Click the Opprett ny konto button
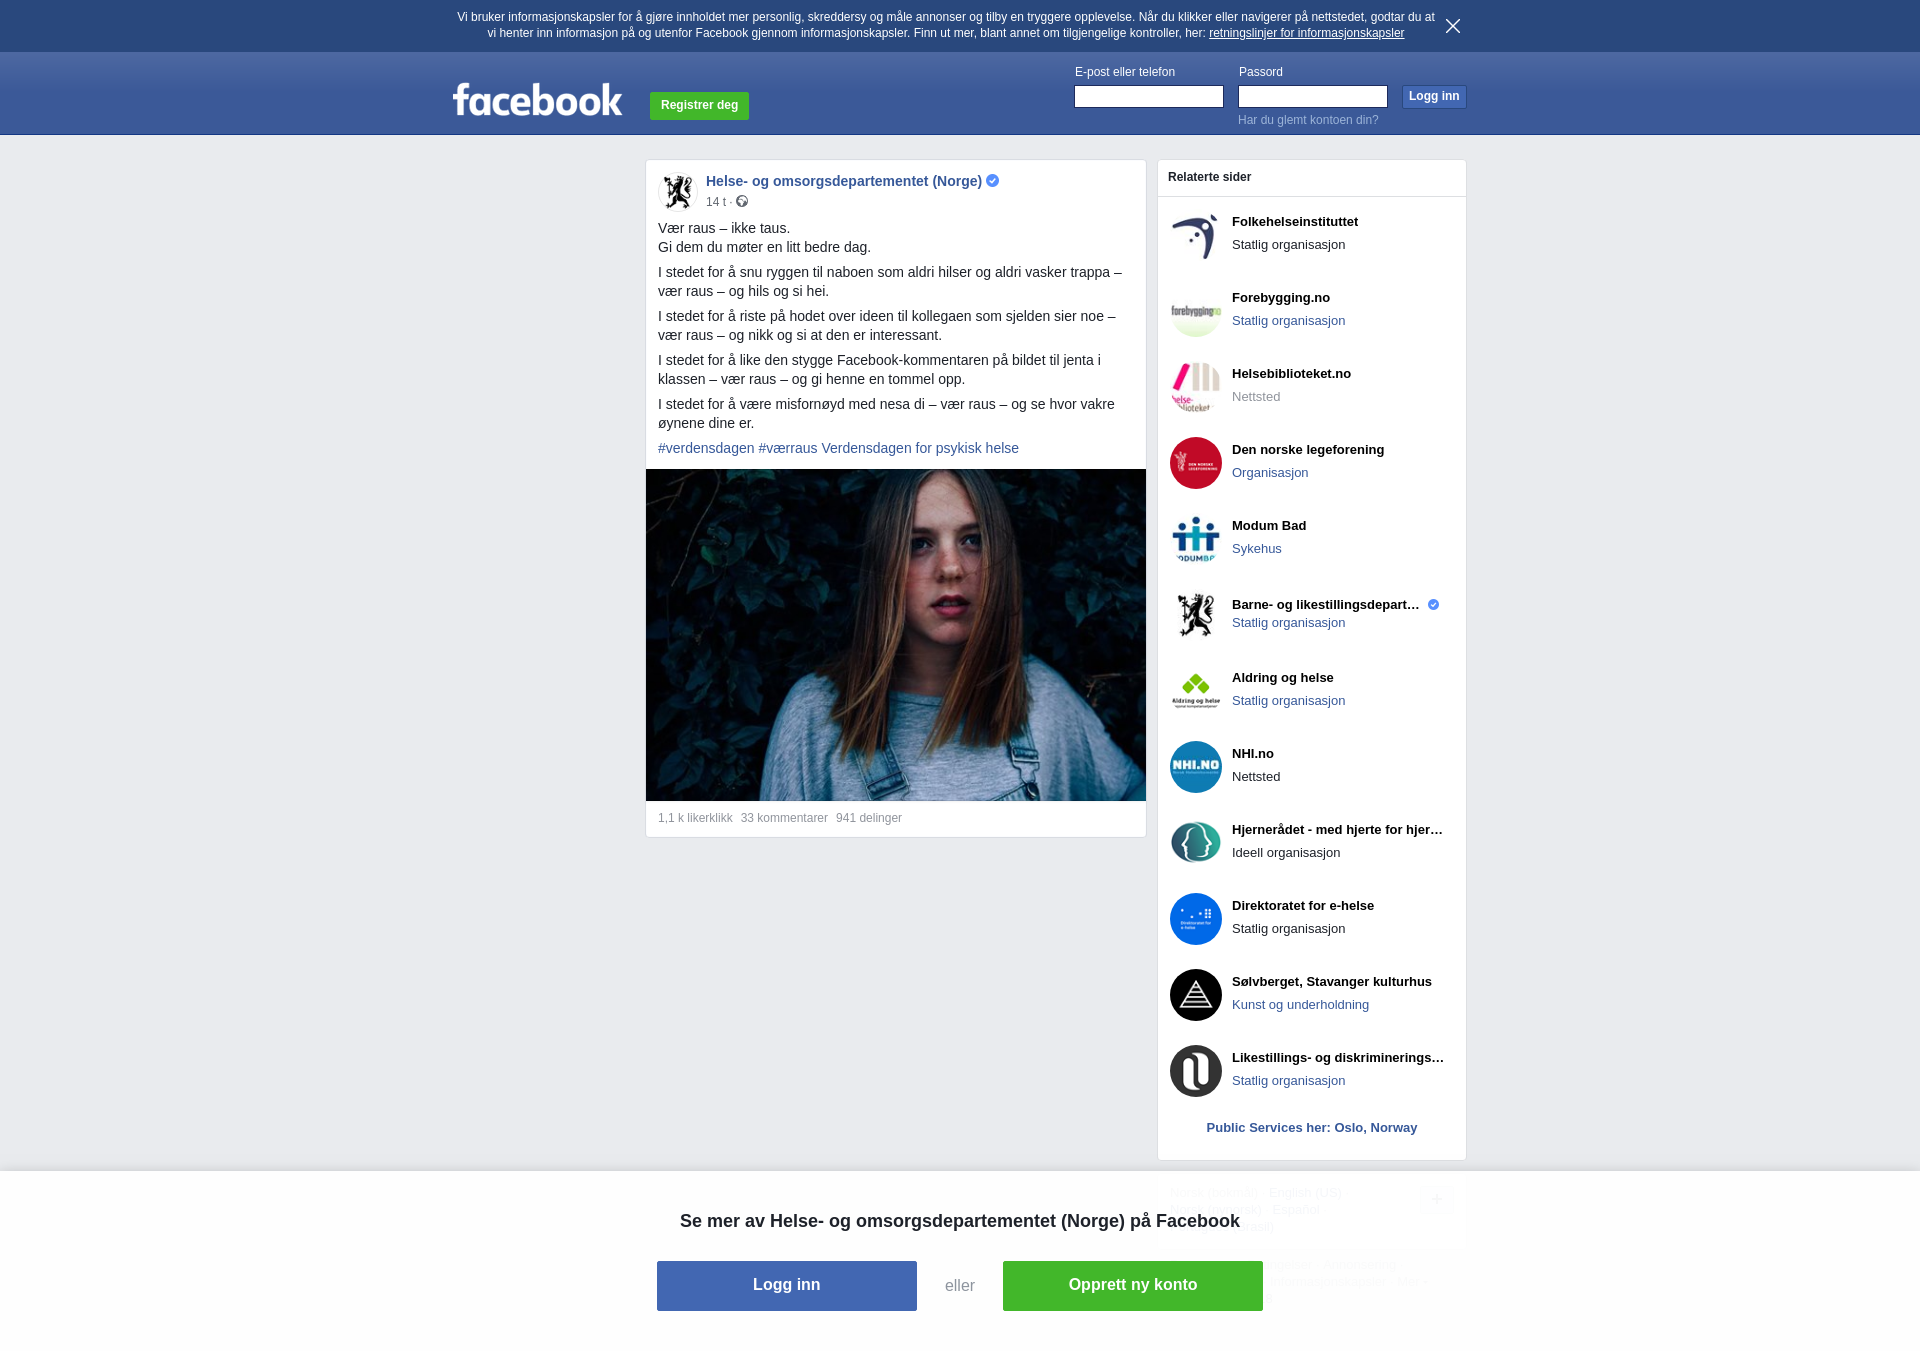This screenshot has height=1351, width=1920. pos(1133,1286)
